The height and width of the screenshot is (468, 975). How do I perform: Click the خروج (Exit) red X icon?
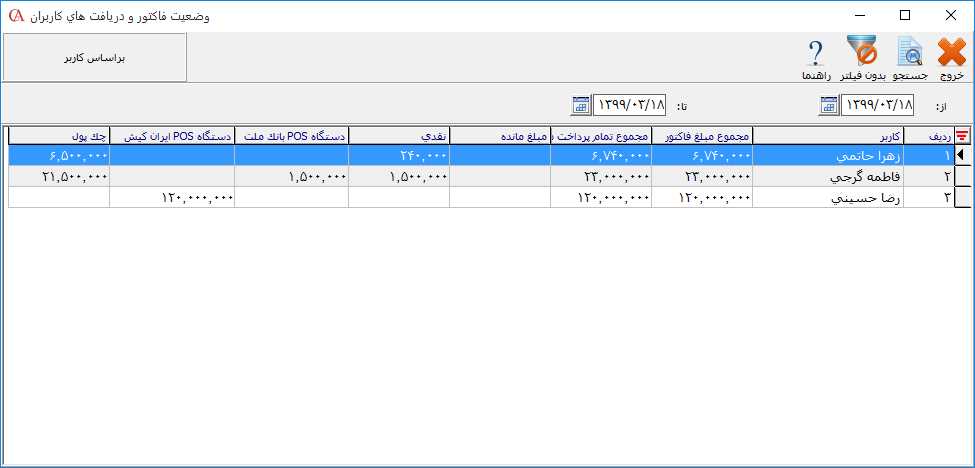951,52
